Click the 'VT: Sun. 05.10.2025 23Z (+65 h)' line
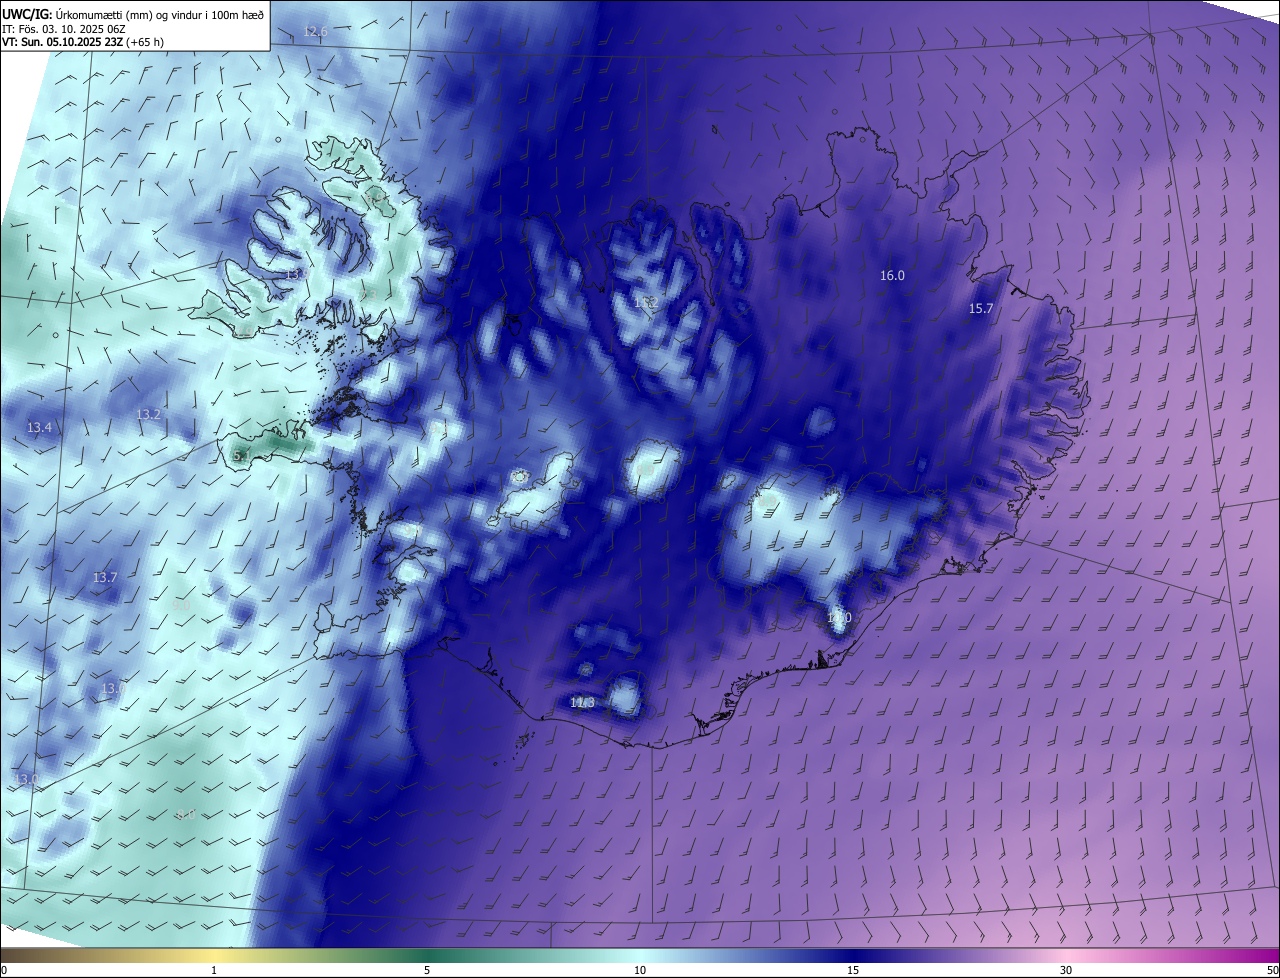The width and height of the screenshot is (1280, 978). point(83,42)
